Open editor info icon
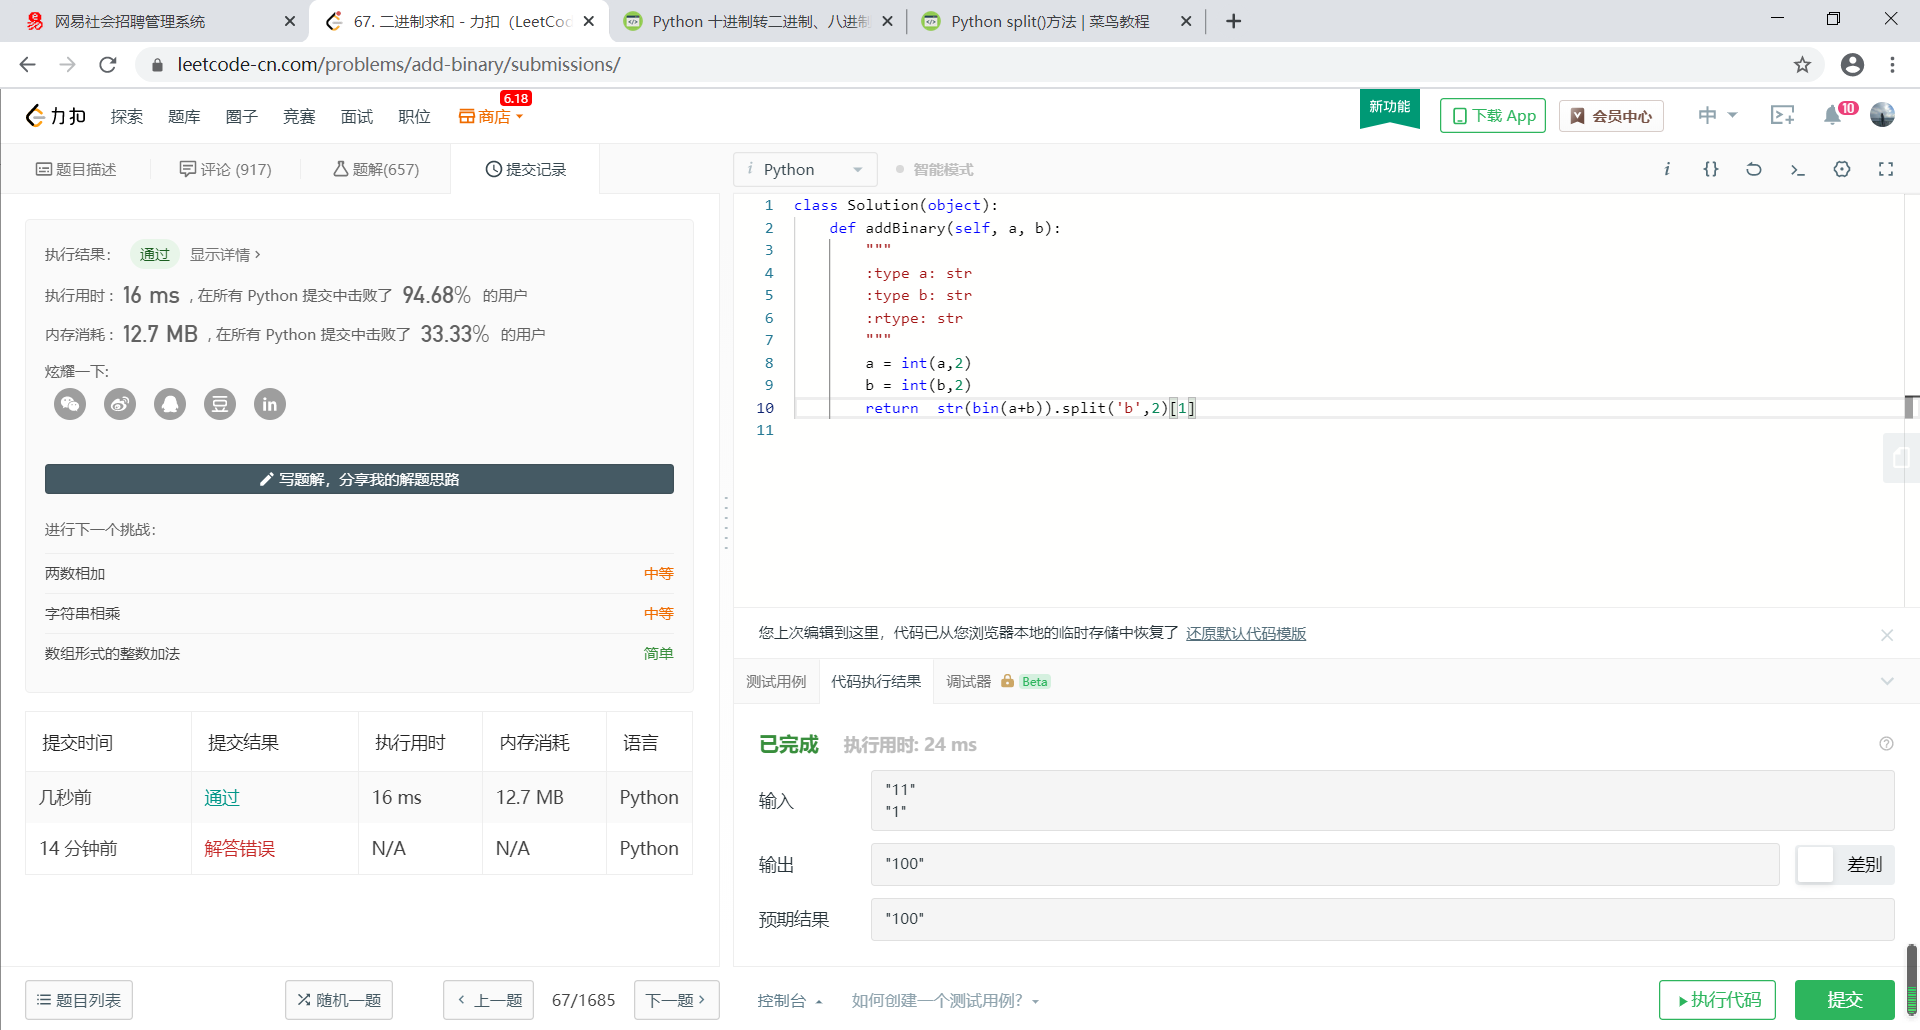Viewport: 1920px width, 1030px height. (1667, 169)
